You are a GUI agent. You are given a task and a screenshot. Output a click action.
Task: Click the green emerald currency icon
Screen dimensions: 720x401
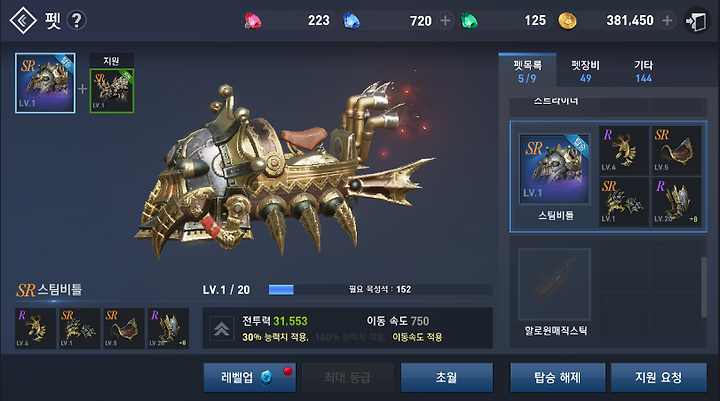tap(469, 21)
